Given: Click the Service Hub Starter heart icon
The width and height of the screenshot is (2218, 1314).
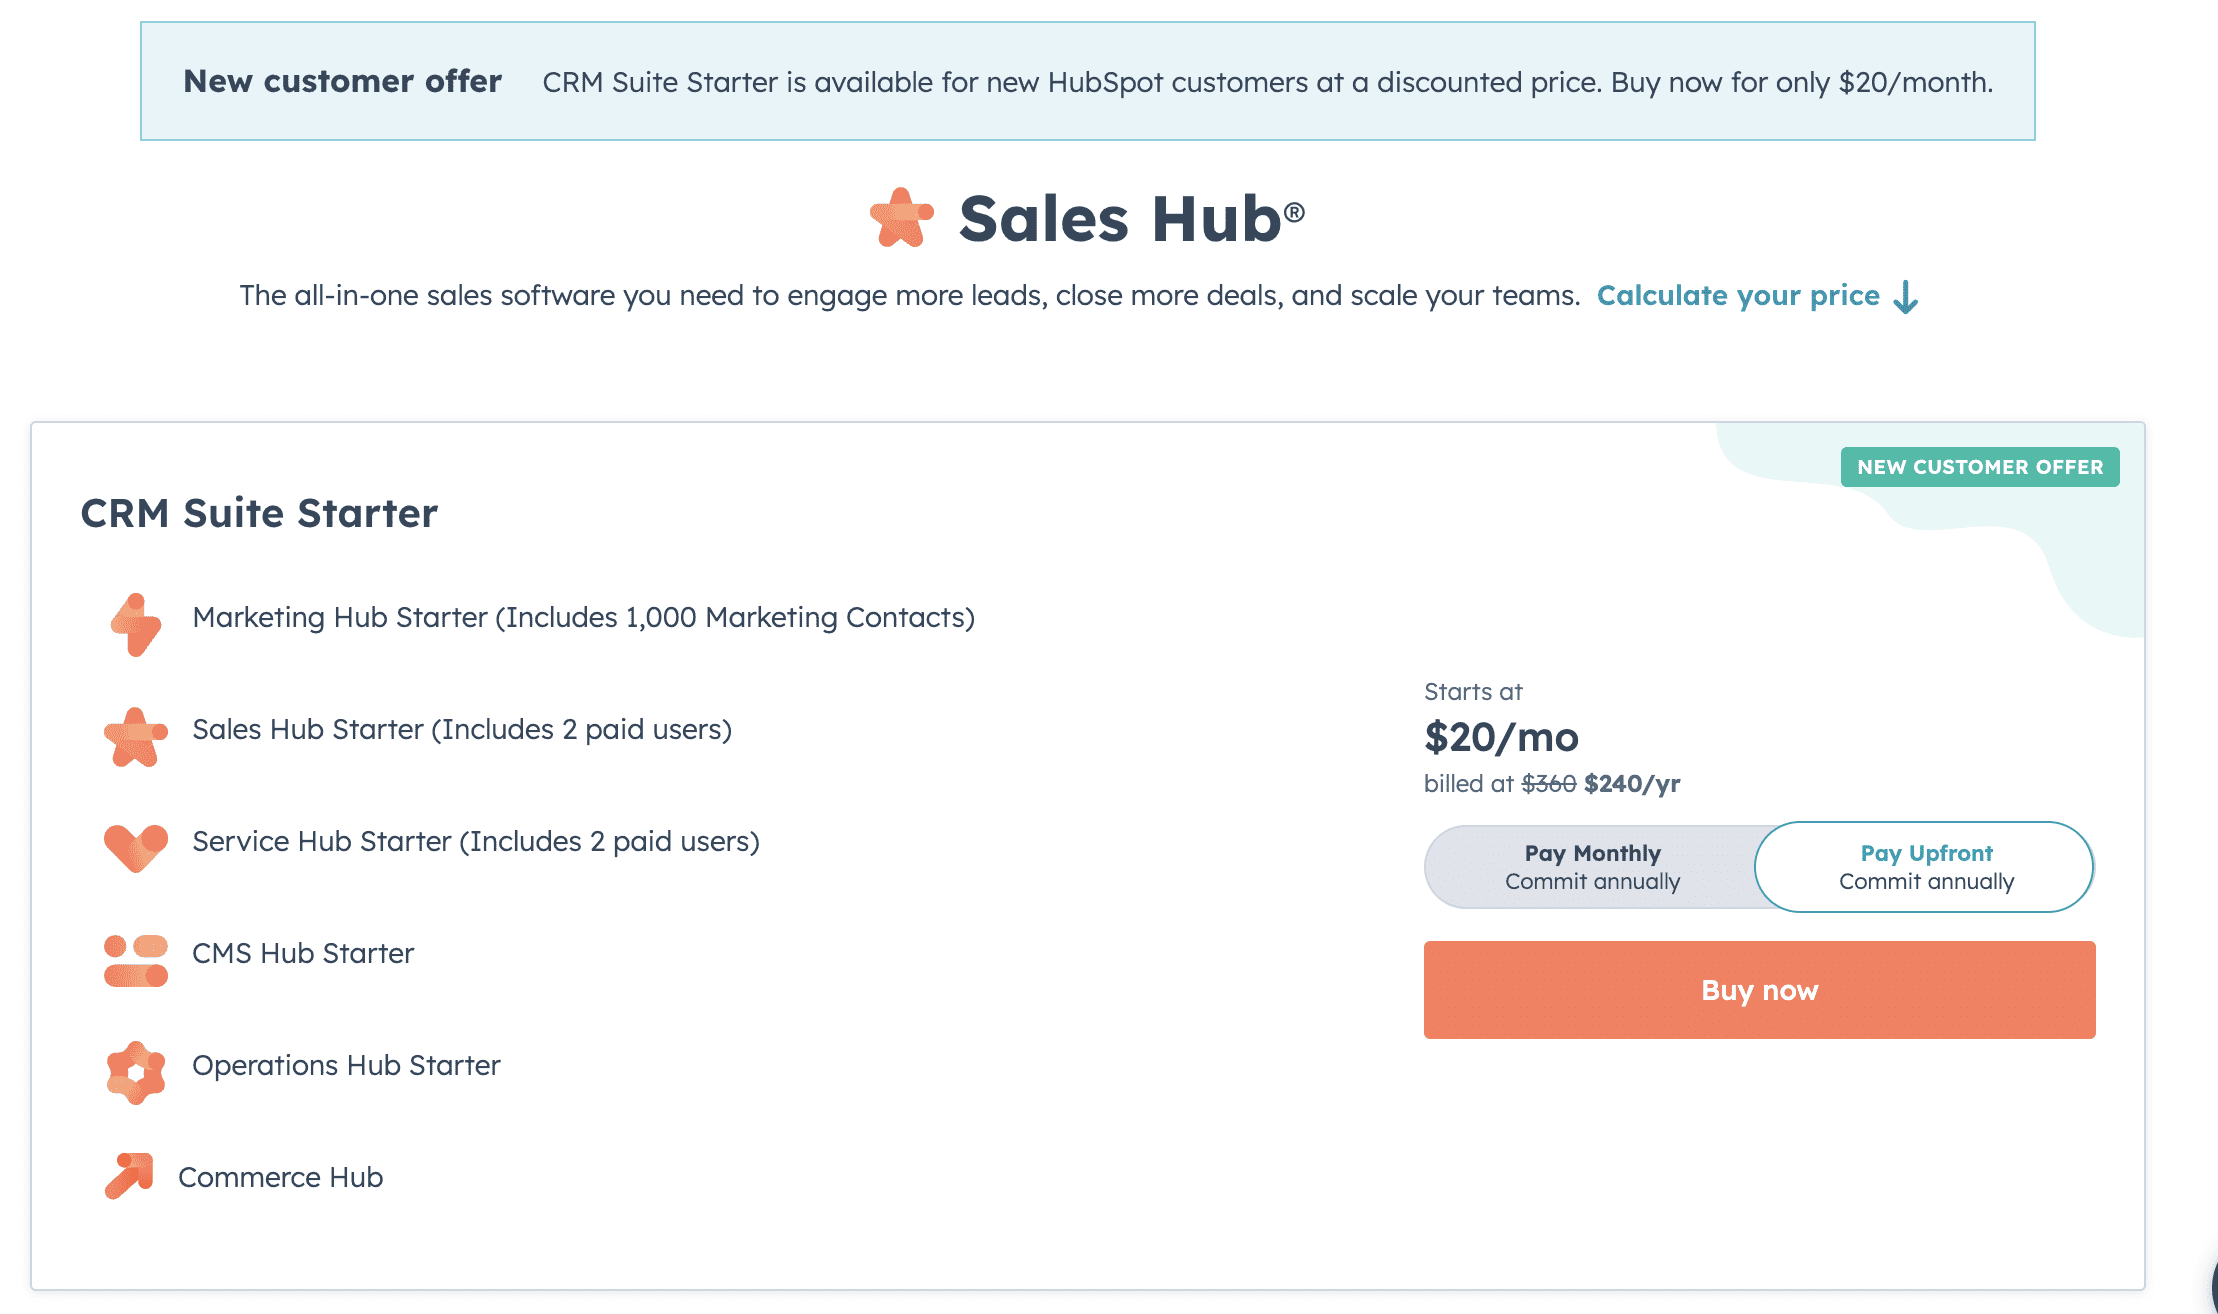Looking at the screenshot, I should coord(136,847).
